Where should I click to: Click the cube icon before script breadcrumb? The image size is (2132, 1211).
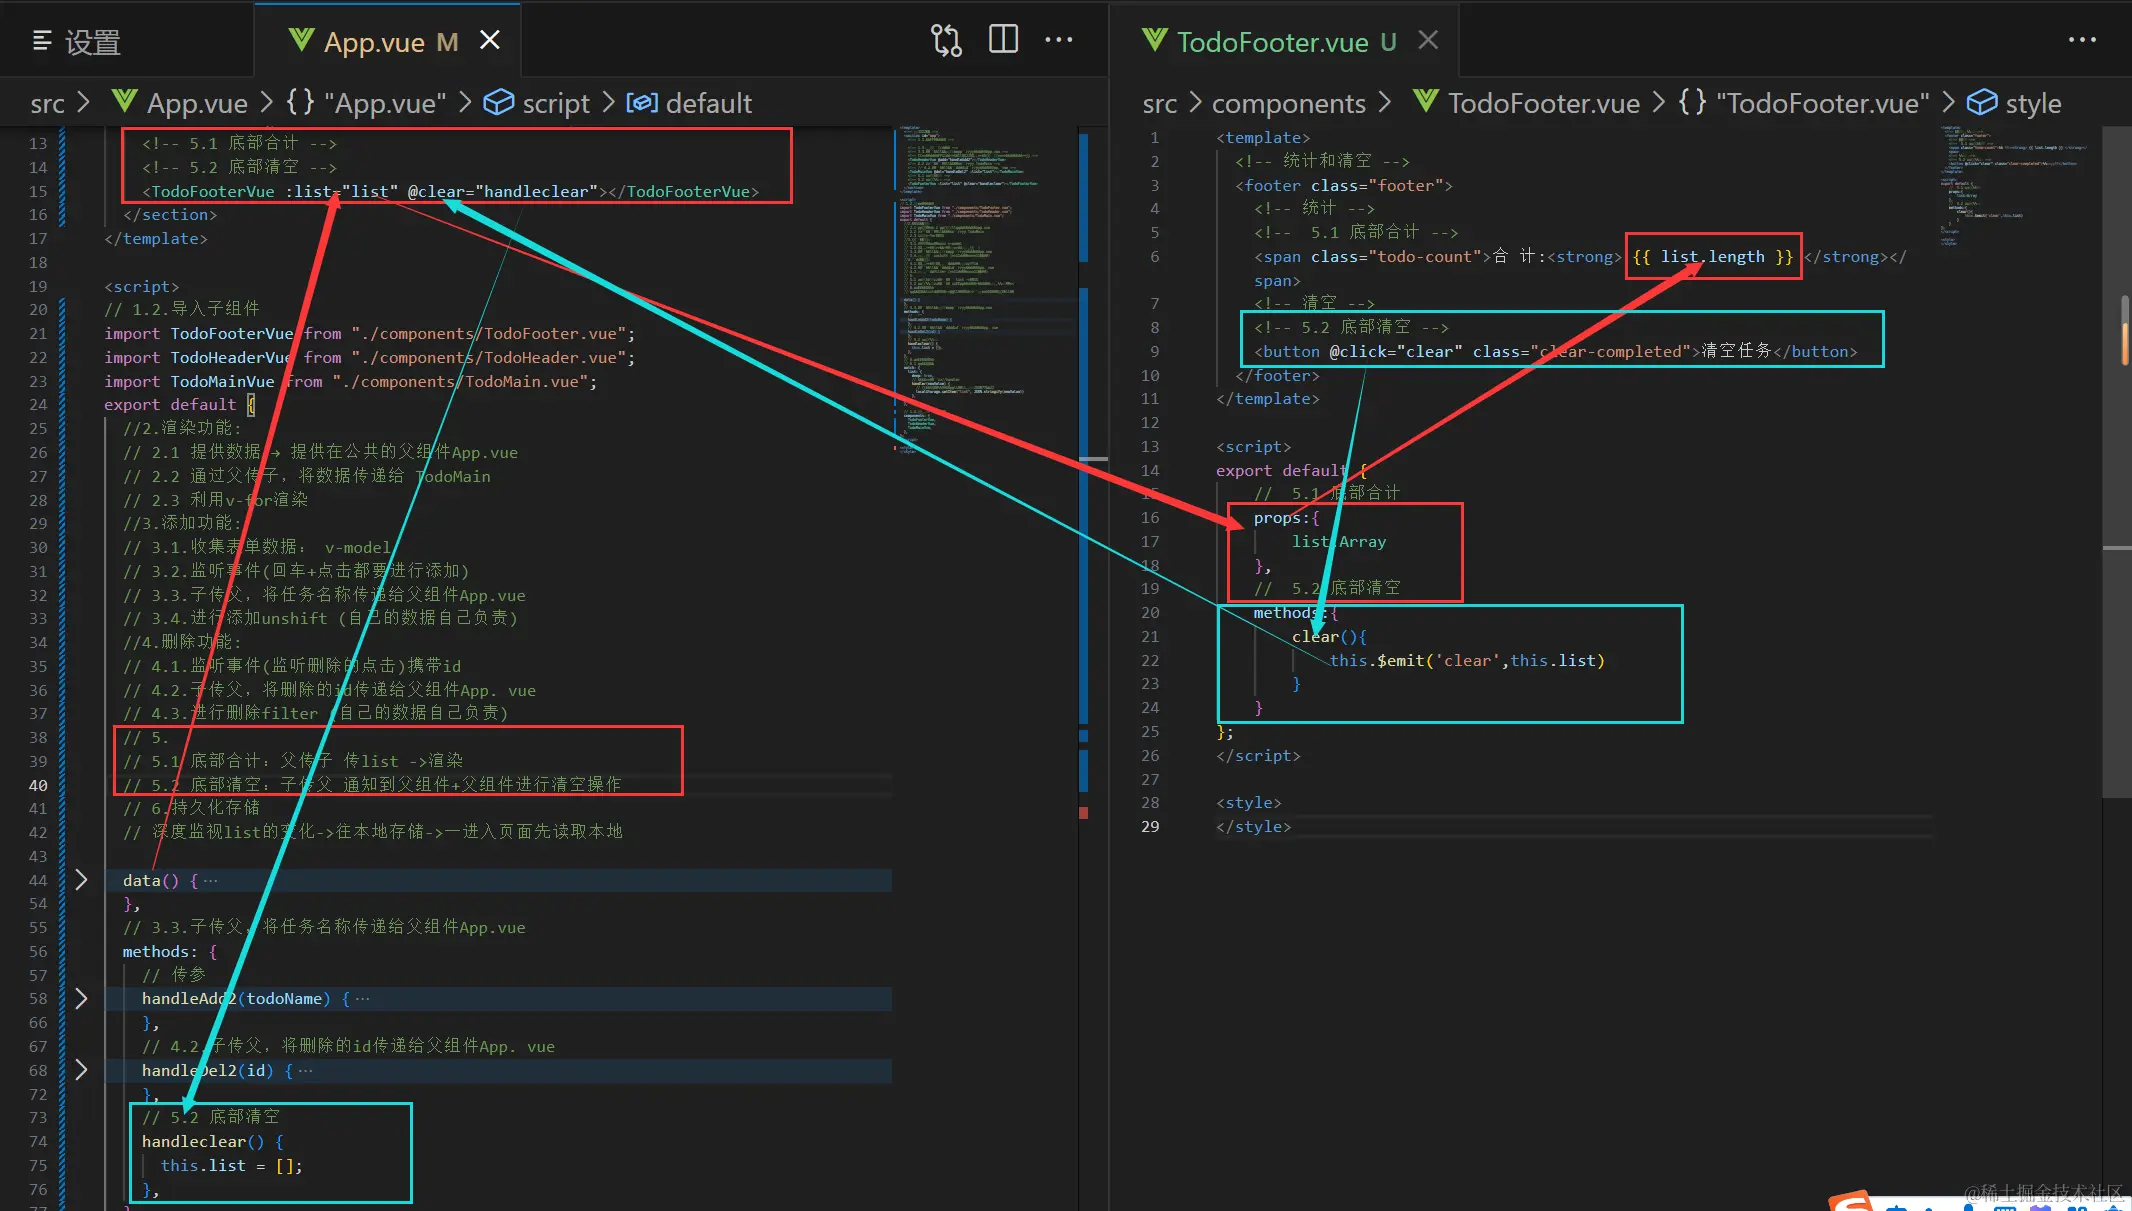pyautogui.click(x=498, y=103)
